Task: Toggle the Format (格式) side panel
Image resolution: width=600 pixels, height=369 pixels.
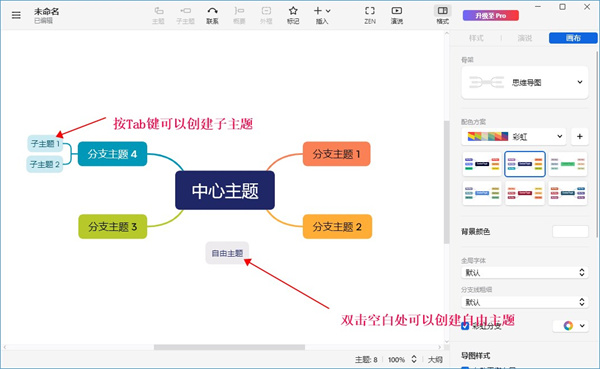Action: pos(443,15)
